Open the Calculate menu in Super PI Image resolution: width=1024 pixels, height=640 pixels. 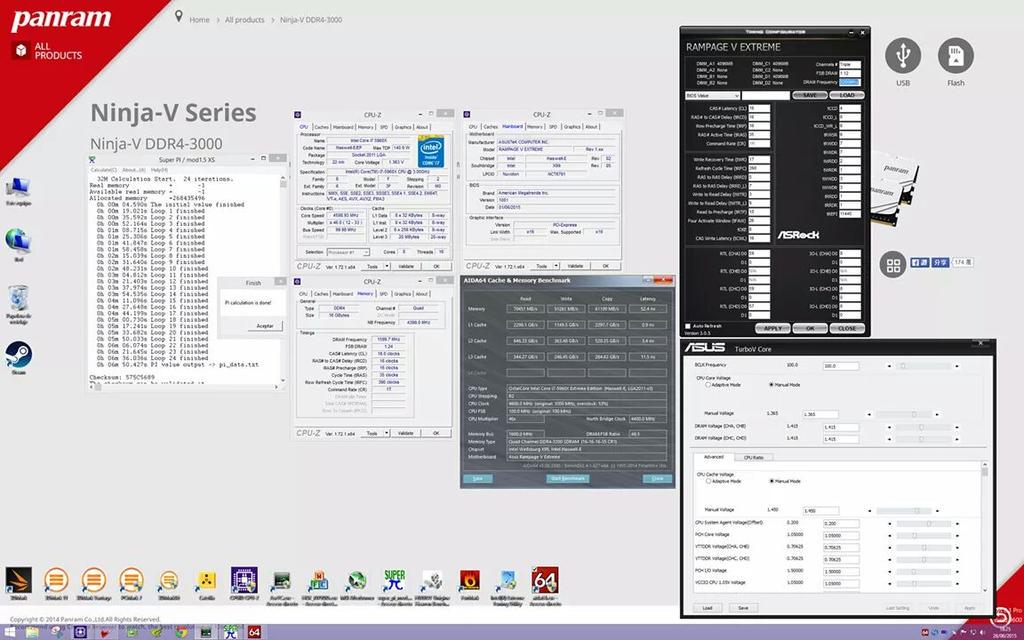pyautogui.click(x=103, y=170)
